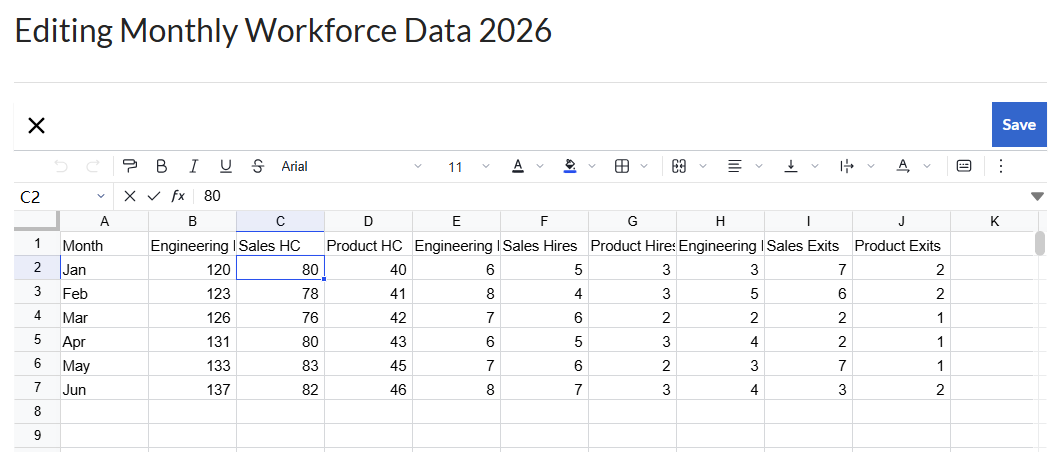
Task: Apply text color with the underlined A icon
Action: tap(518, 166)
